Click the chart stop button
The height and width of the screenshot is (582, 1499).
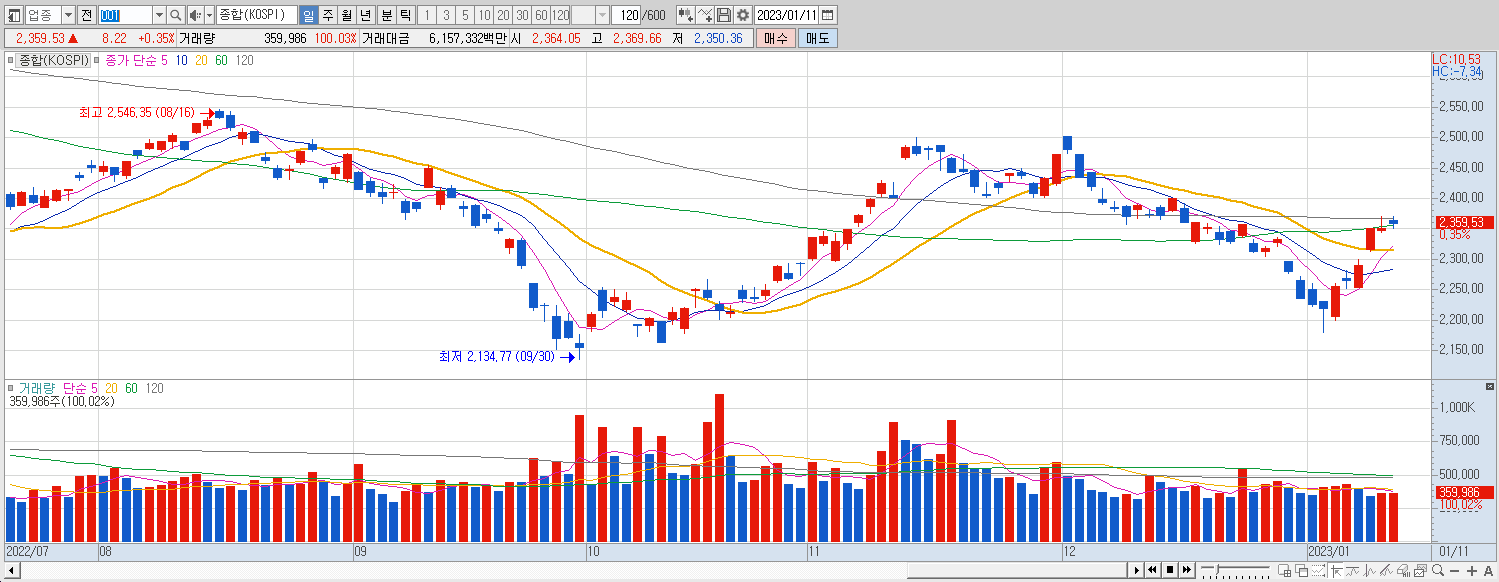click(1170, 570)
